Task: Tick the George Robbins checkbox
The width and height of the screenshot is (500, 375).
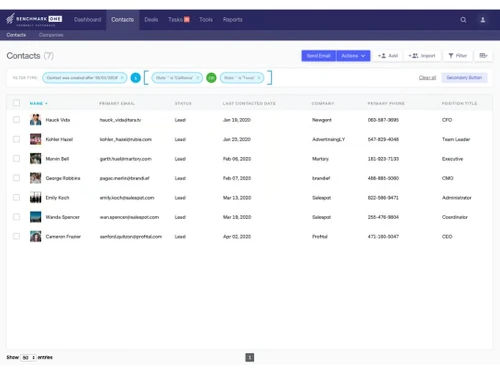Action: [16, 178]
